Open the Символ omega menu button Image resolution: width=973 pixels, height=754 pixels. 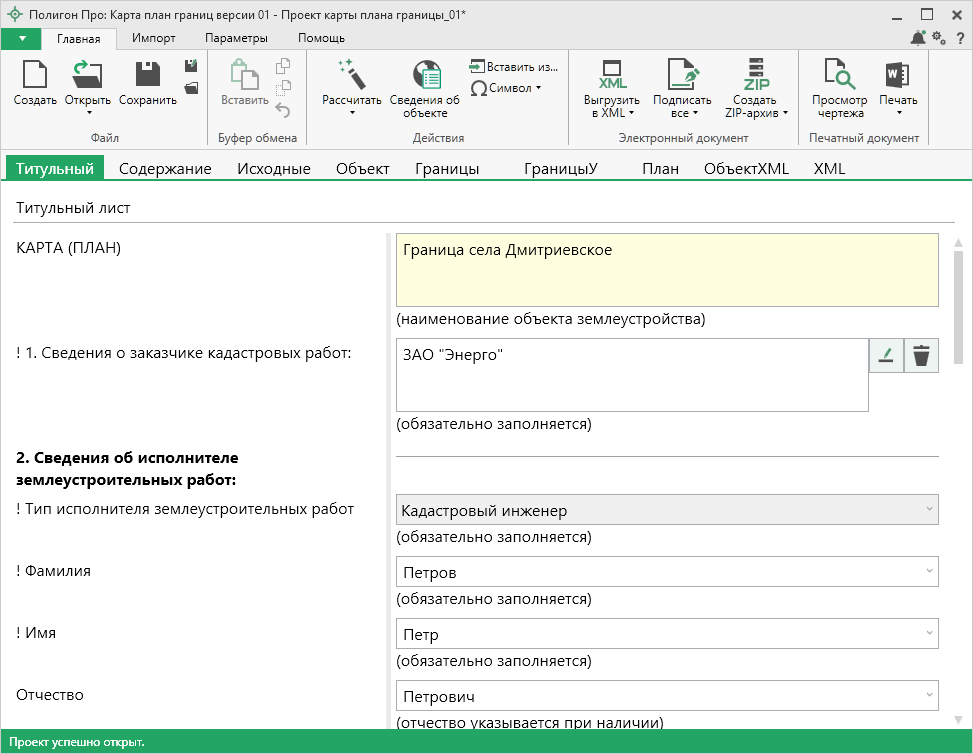(506, 88)
